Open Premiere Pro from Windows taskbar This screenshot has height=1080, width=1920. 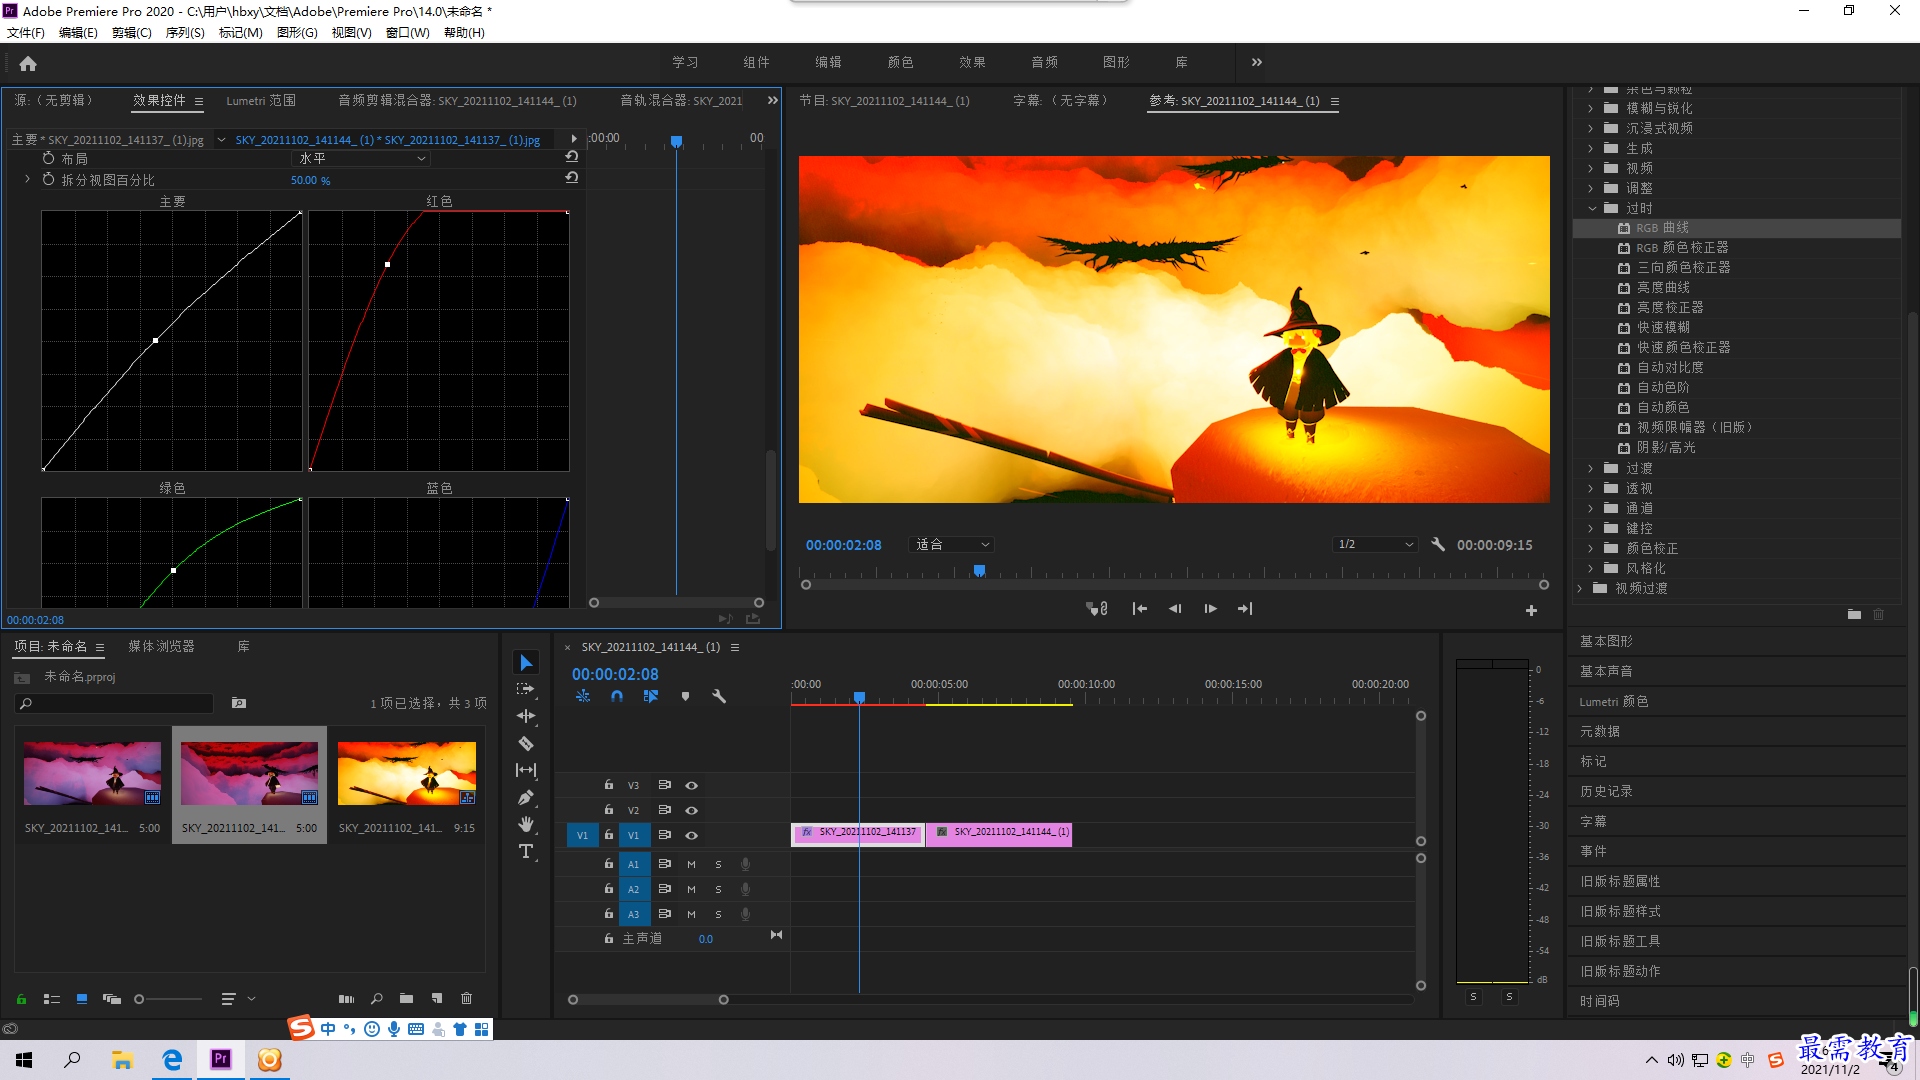(221, 1059)
